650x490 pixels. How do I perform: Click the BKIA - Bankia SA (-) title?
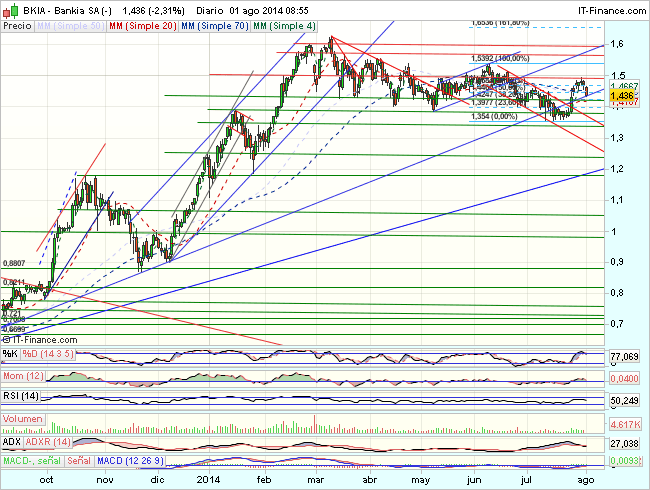67,11
